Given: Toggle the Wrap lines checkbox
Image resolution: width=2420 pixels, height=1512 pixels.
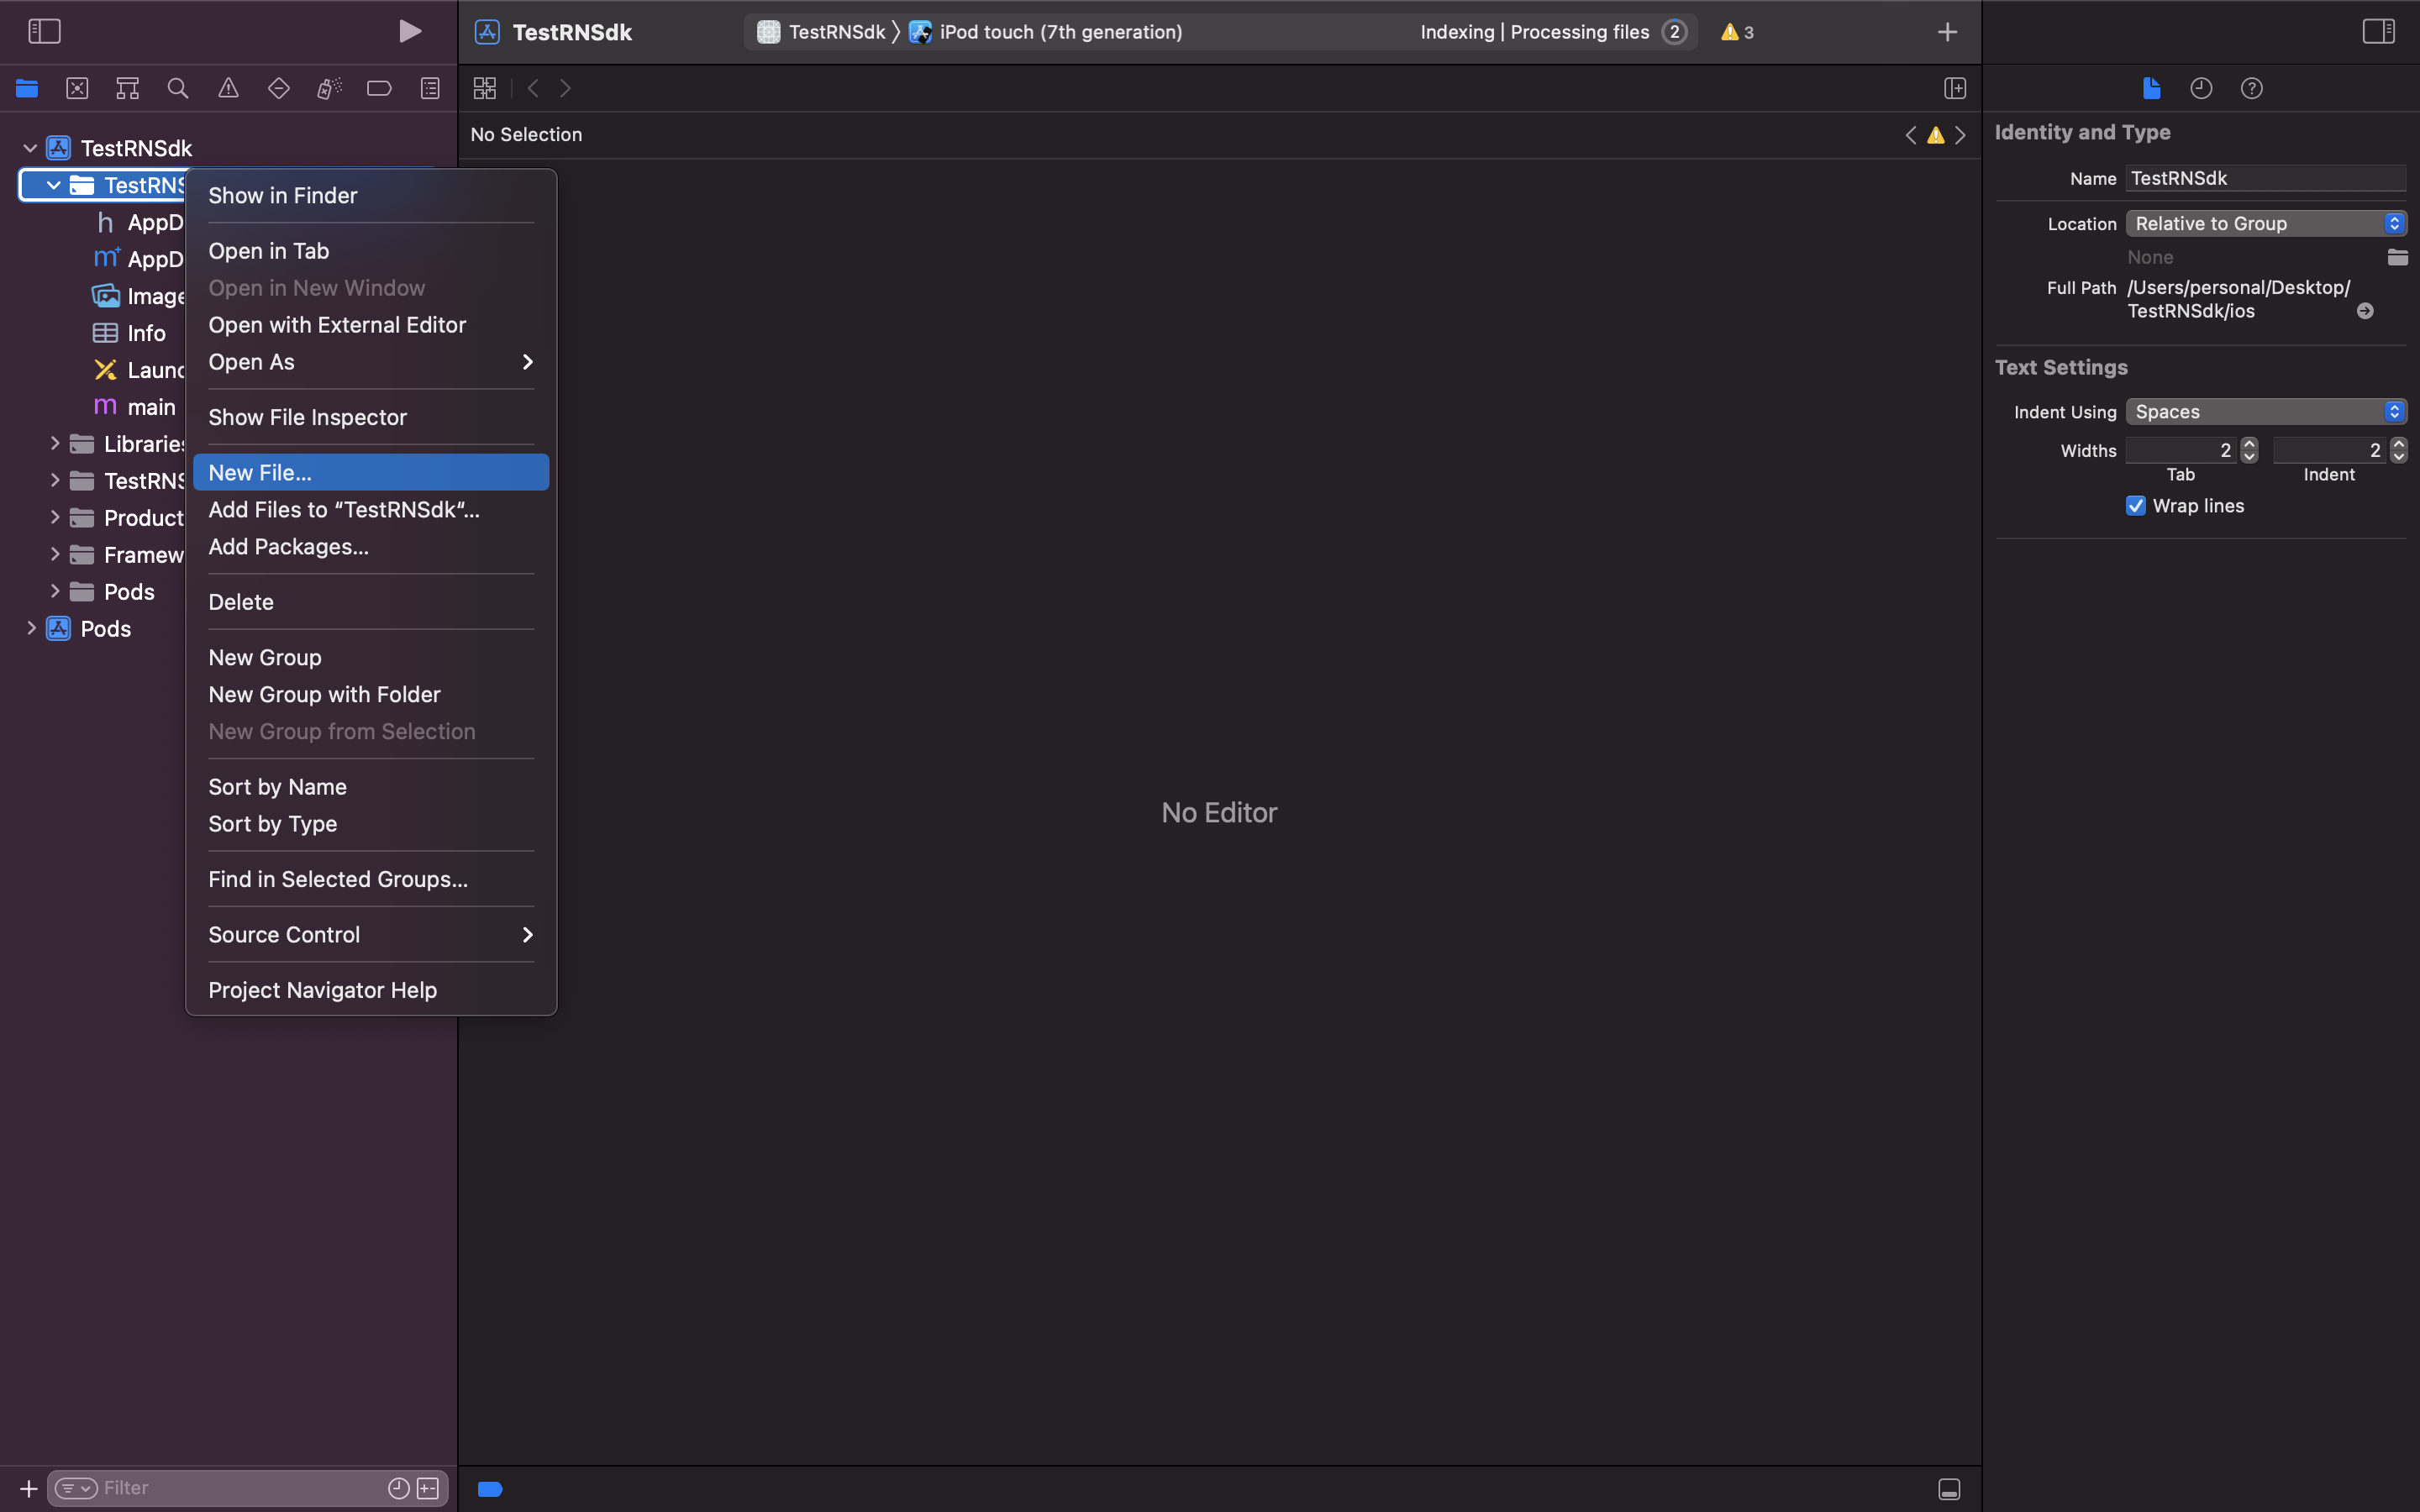Looking at the screenshot, I should pos(2136,506).
